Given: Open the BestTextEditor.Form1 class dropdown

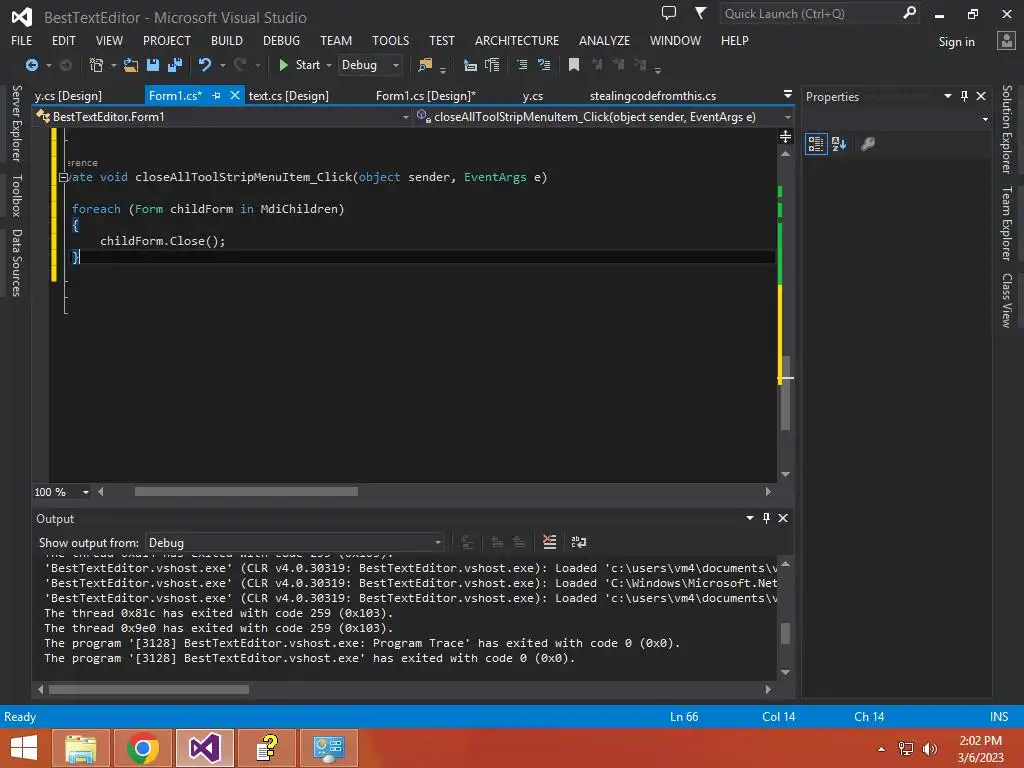Looking at the screenshot, I should [405, 117].
